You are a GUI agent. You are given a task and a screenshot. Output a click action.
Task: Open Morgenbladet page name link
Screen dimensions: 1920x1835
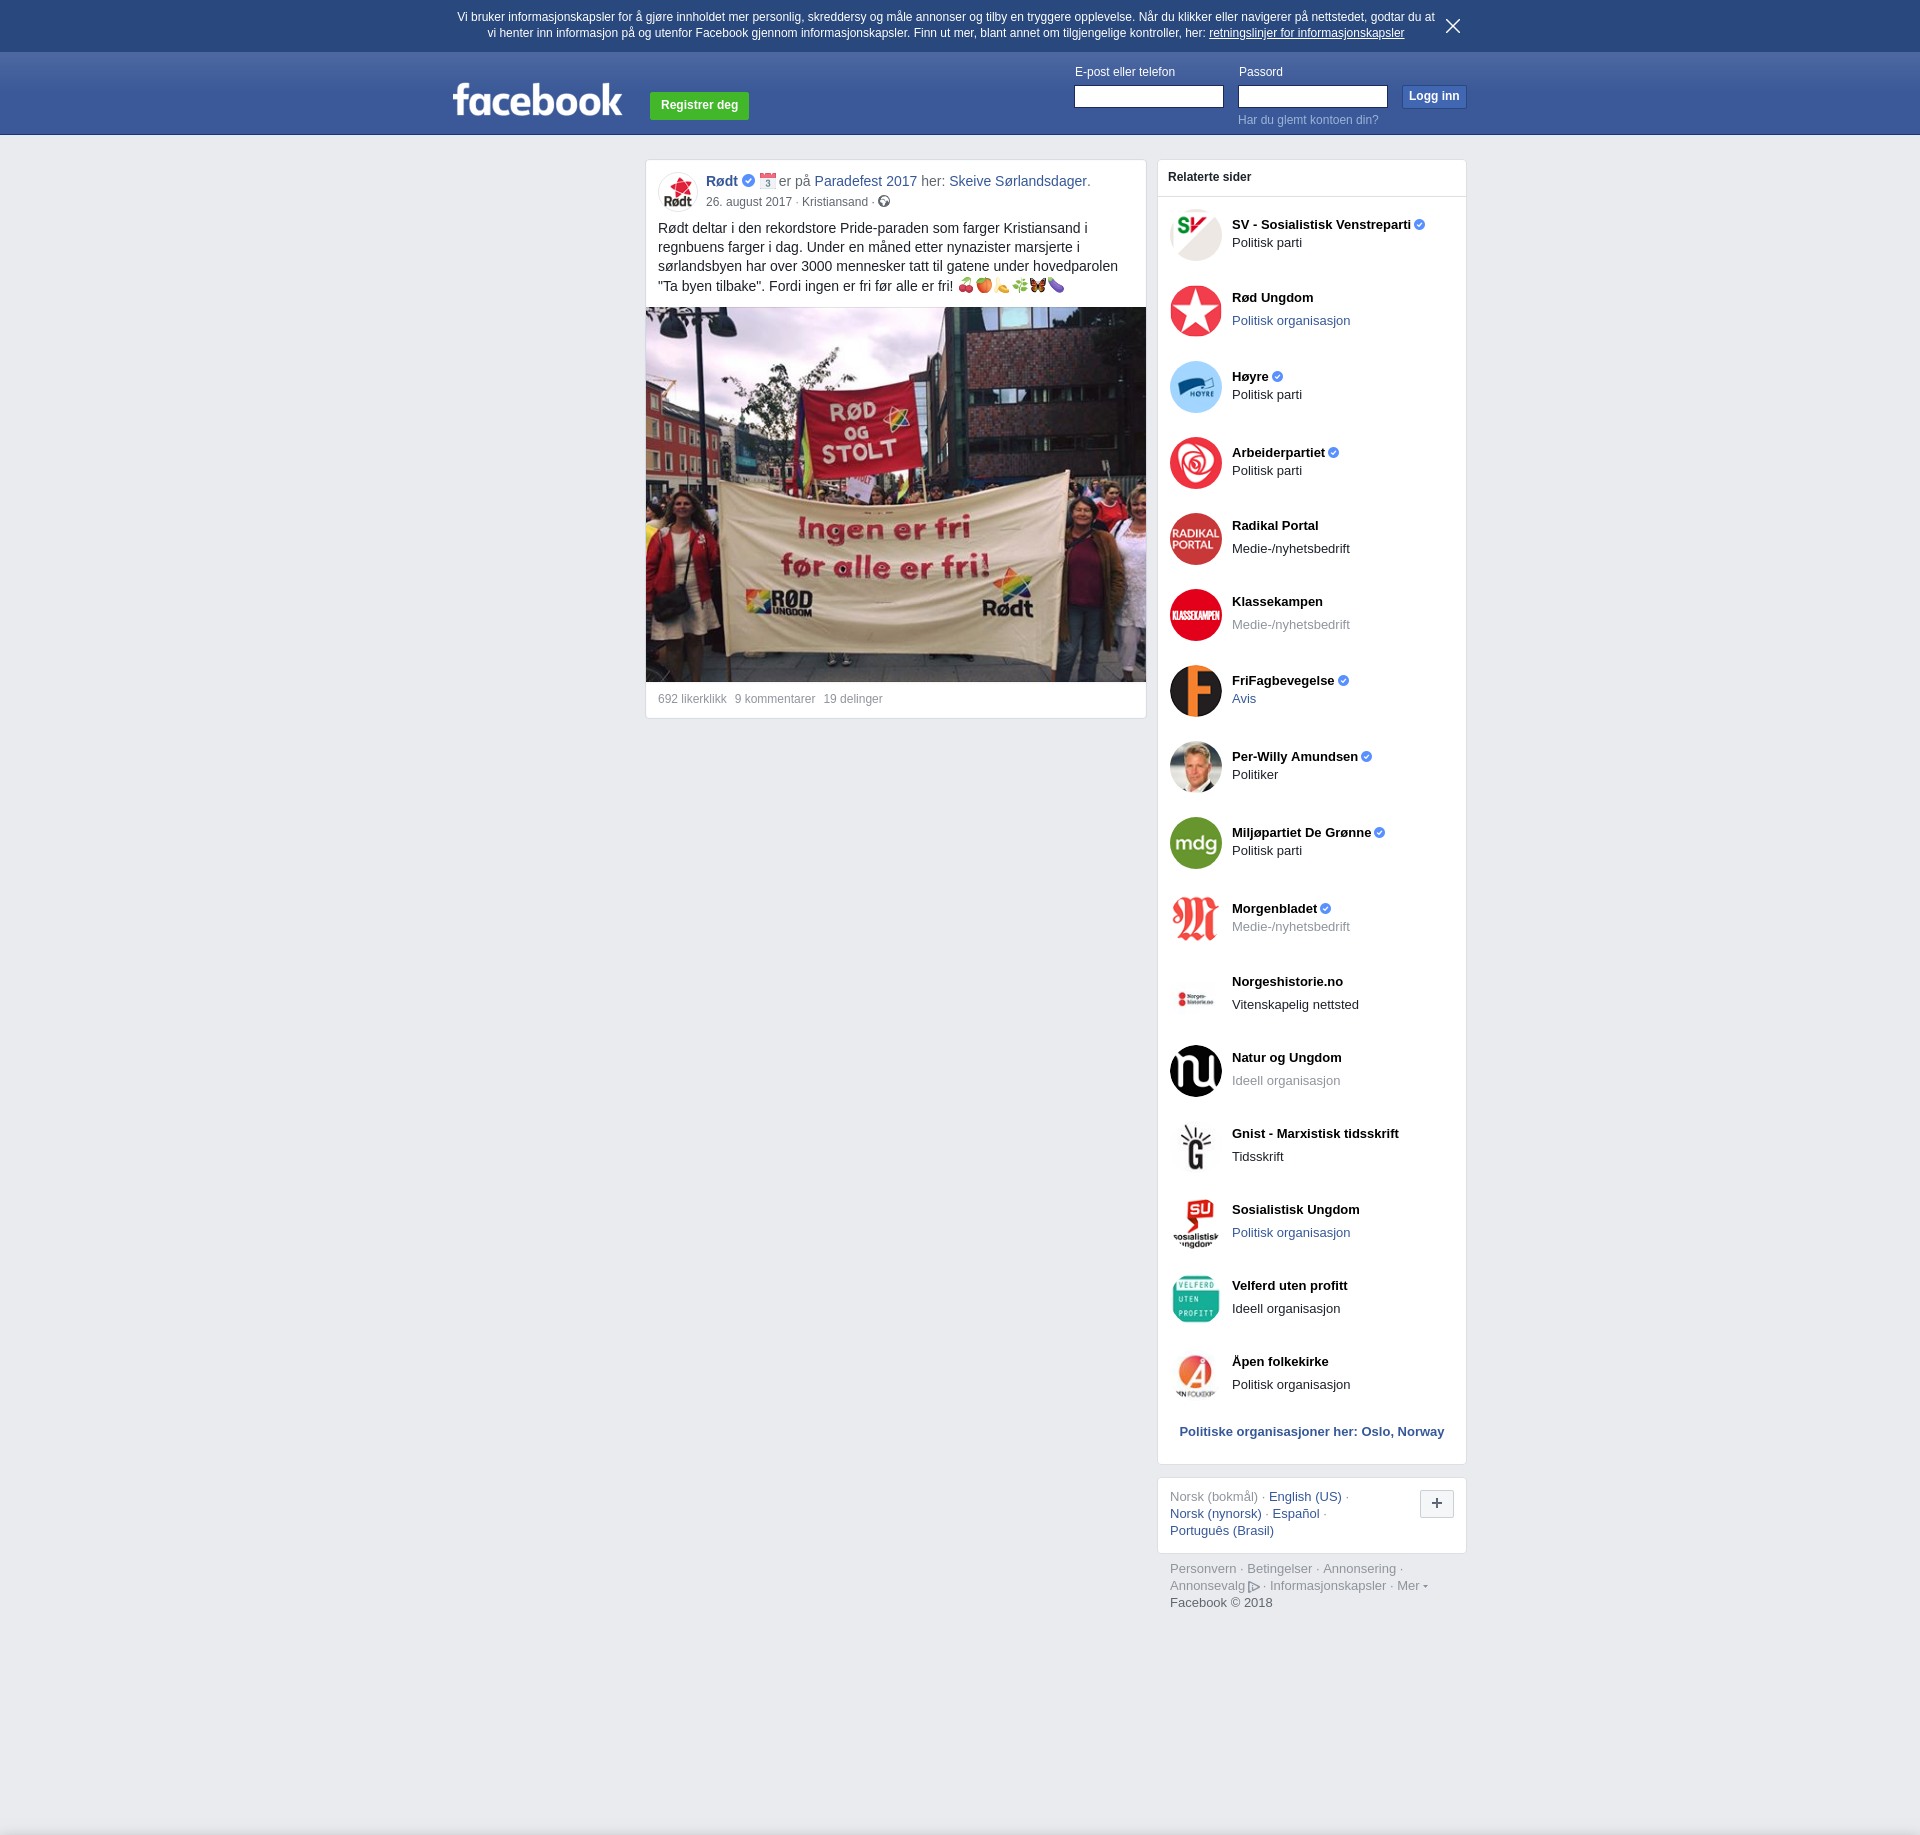(x=1274, y=909)
